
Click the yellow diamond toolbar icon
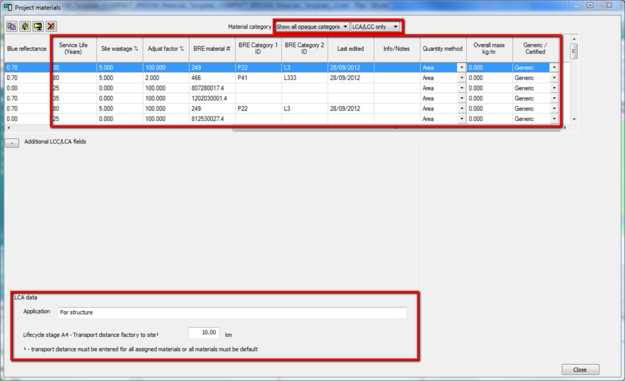25,27
